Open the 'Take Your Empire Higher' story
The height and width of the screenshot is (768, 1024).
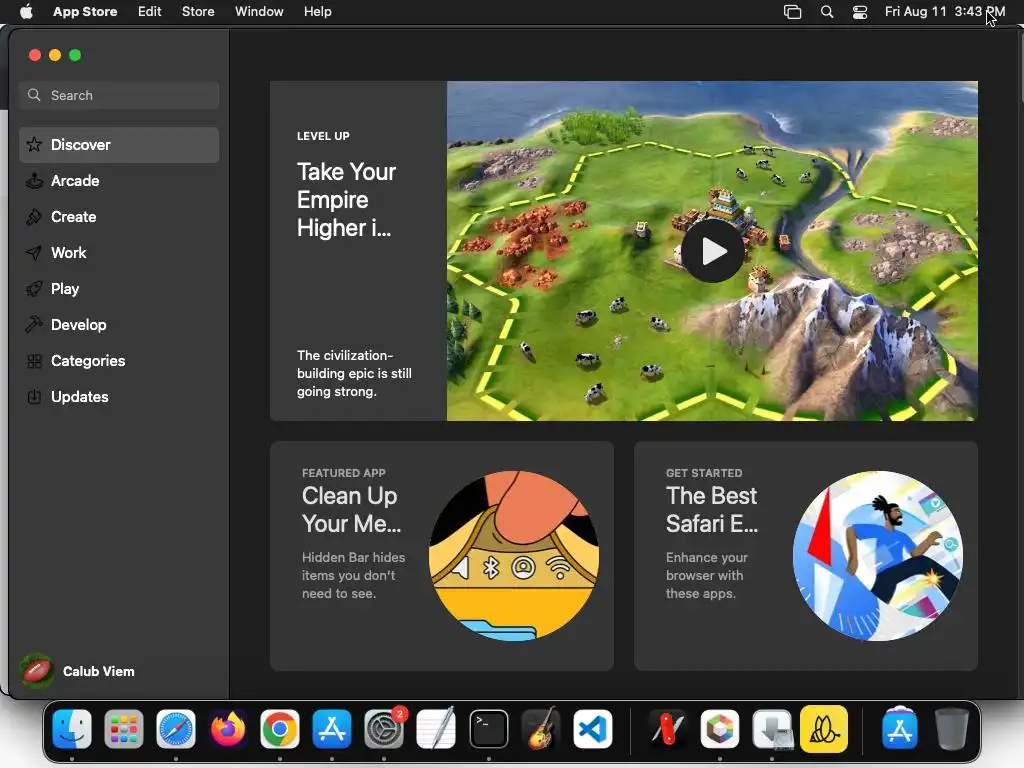(358, 251)
